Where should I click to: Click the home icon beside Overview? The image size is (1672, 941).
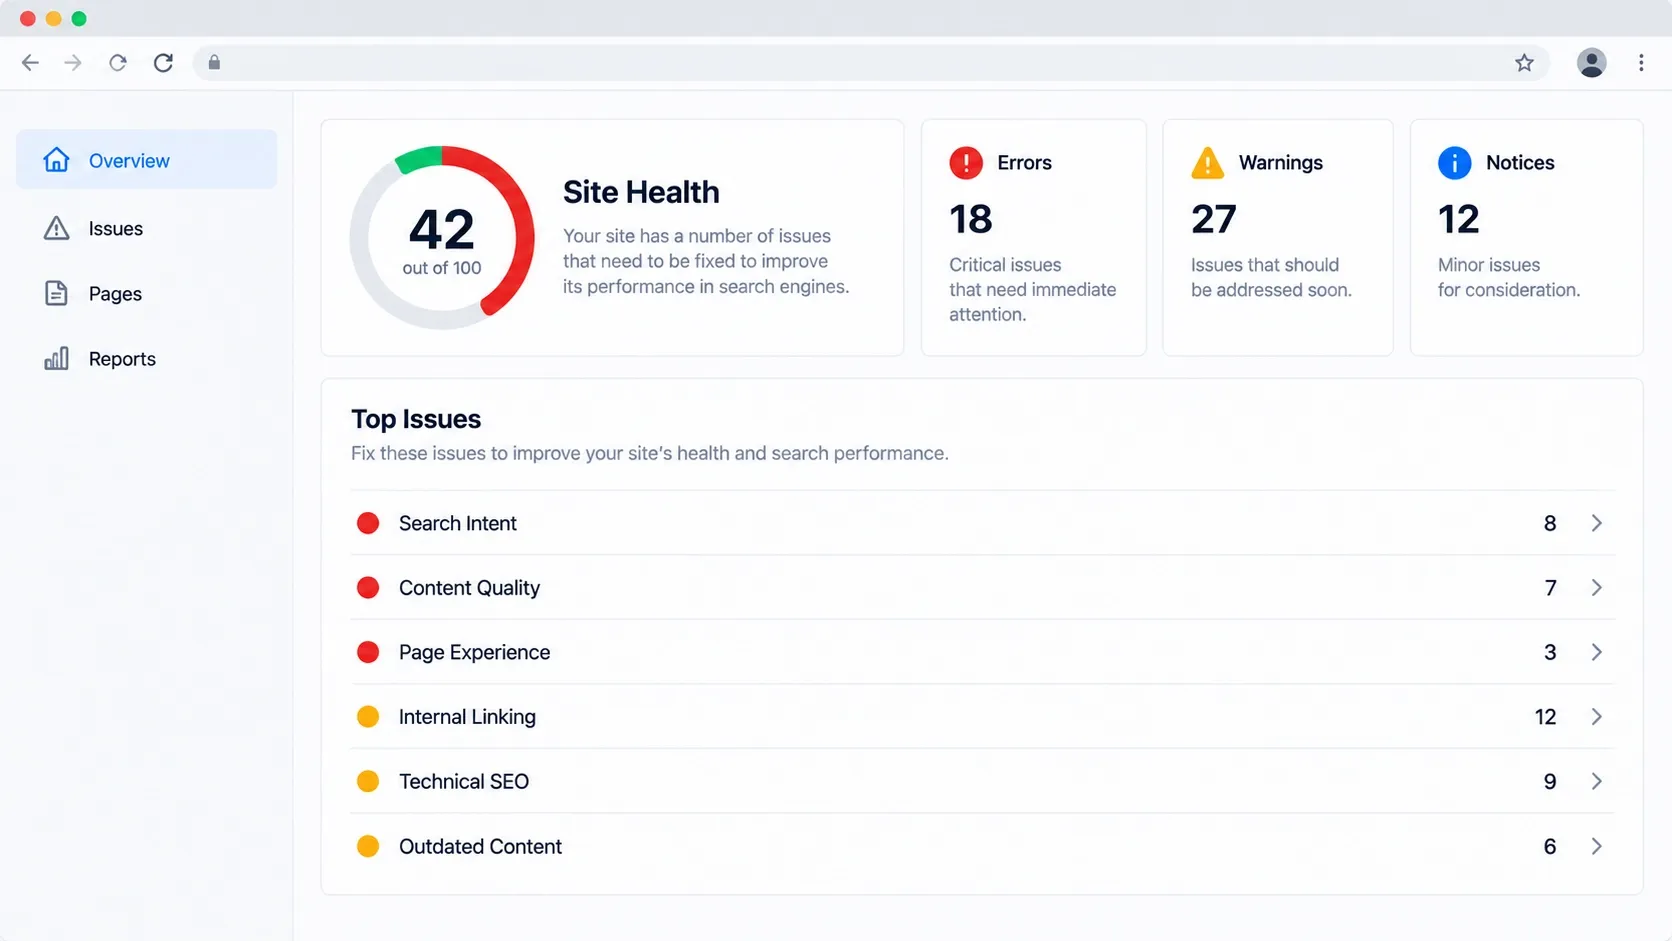[56, 160]
